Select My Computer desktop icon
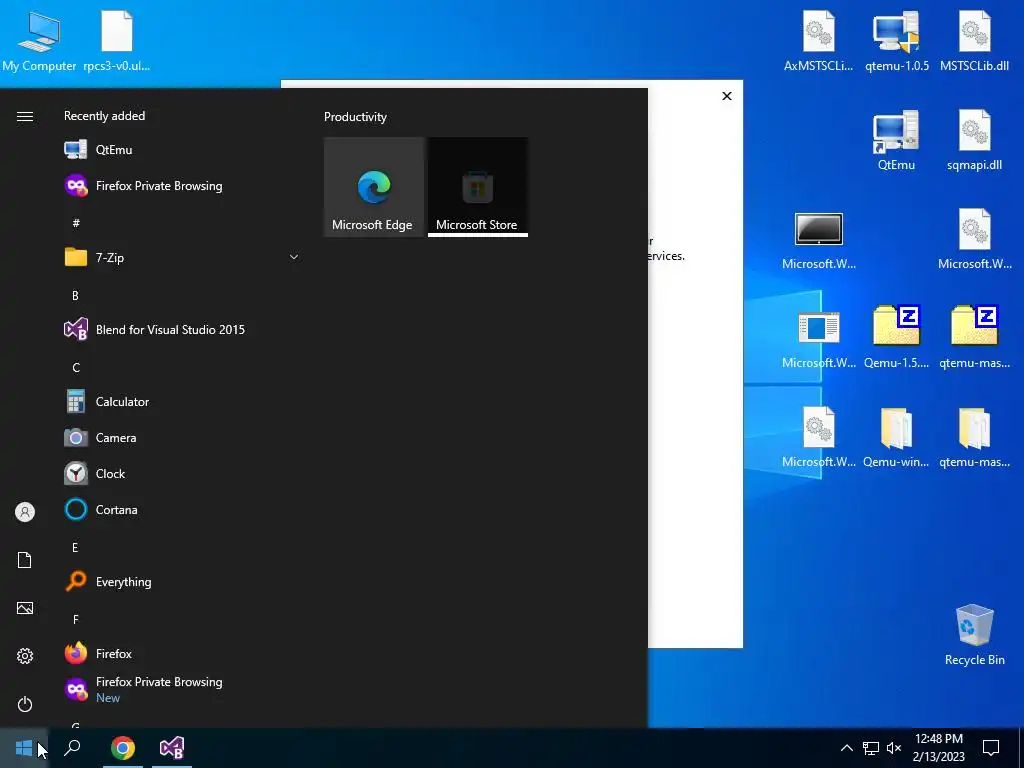The height and width of the screenshot is (768, 1024). (x=39, y=40)
